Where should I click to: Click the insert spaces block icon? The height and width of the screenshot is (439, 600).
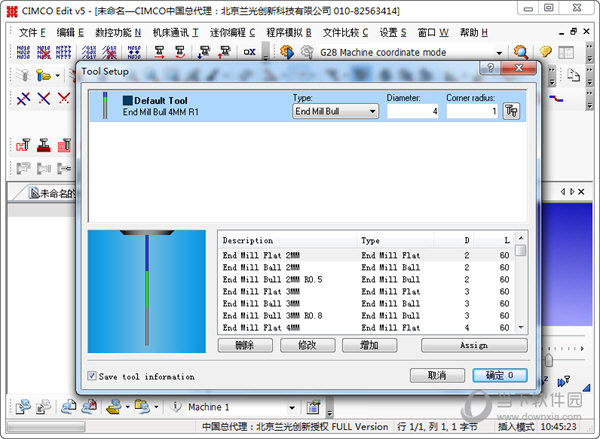tap(134, 52)
